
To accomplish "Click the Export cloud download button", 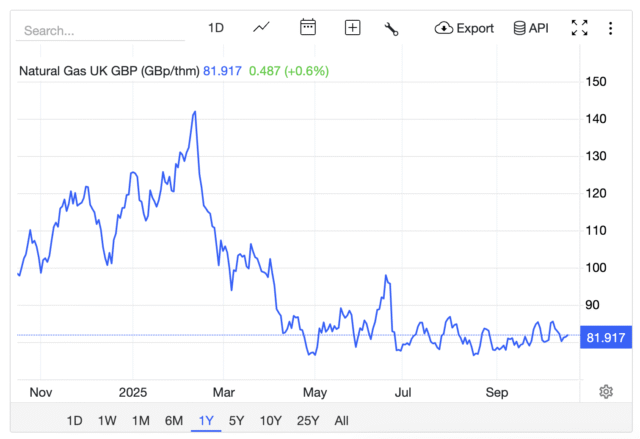I will (x=464, y=28).
